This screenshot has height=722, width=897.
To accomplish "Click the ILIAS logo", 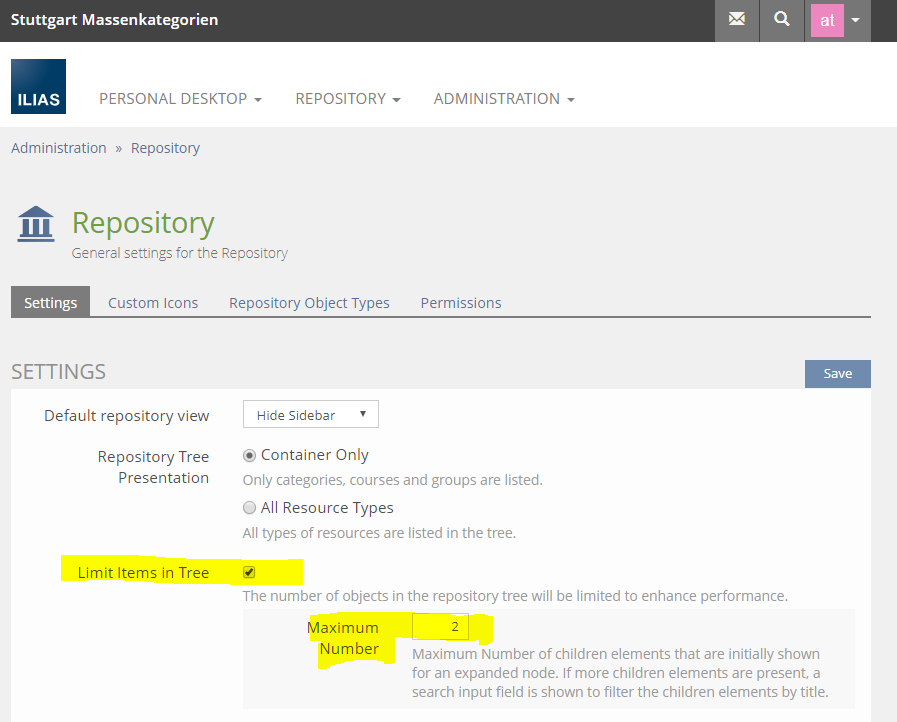I will (x=38, y=86).
